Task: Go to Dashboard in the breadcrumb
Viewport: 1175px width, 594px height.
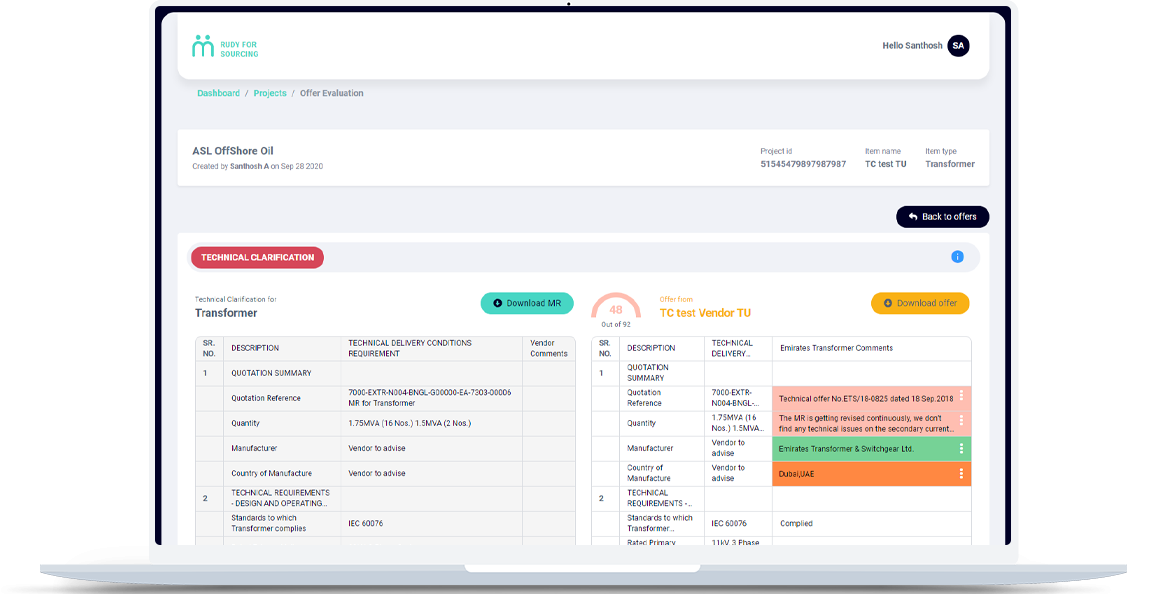Action: [x=218, y=93]
